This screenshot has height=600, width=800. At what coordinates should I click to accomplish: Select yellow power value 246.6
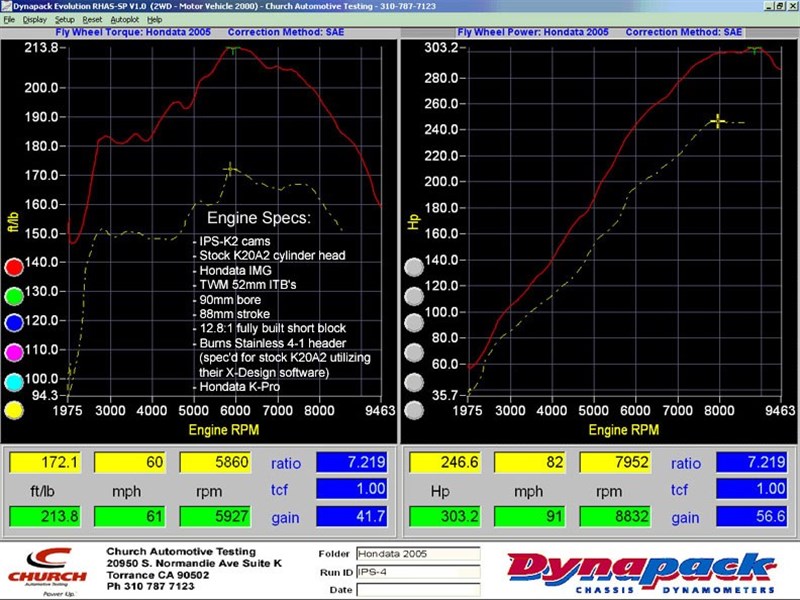point(445,462)
